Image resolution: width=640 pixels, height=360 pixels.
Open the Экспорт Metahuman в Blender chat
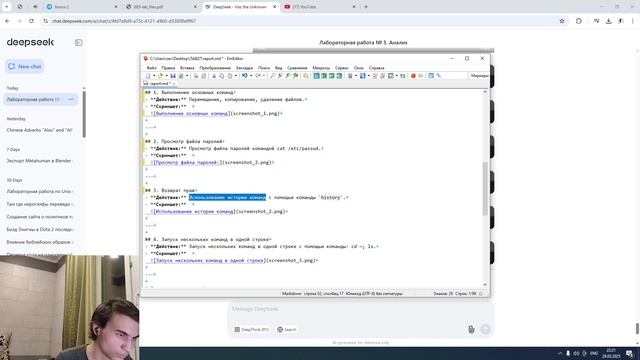(x=40, y=161)
